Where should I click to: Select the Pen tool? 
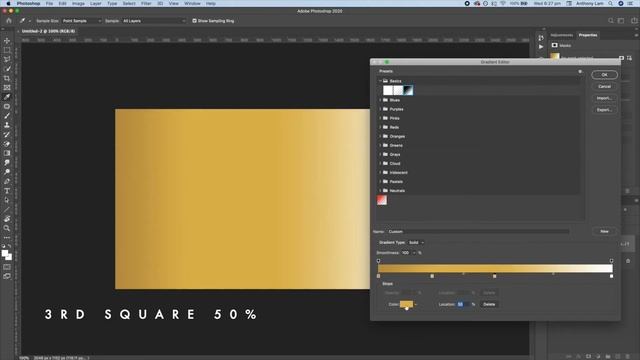pyautogui.click(x=7, y=182)
